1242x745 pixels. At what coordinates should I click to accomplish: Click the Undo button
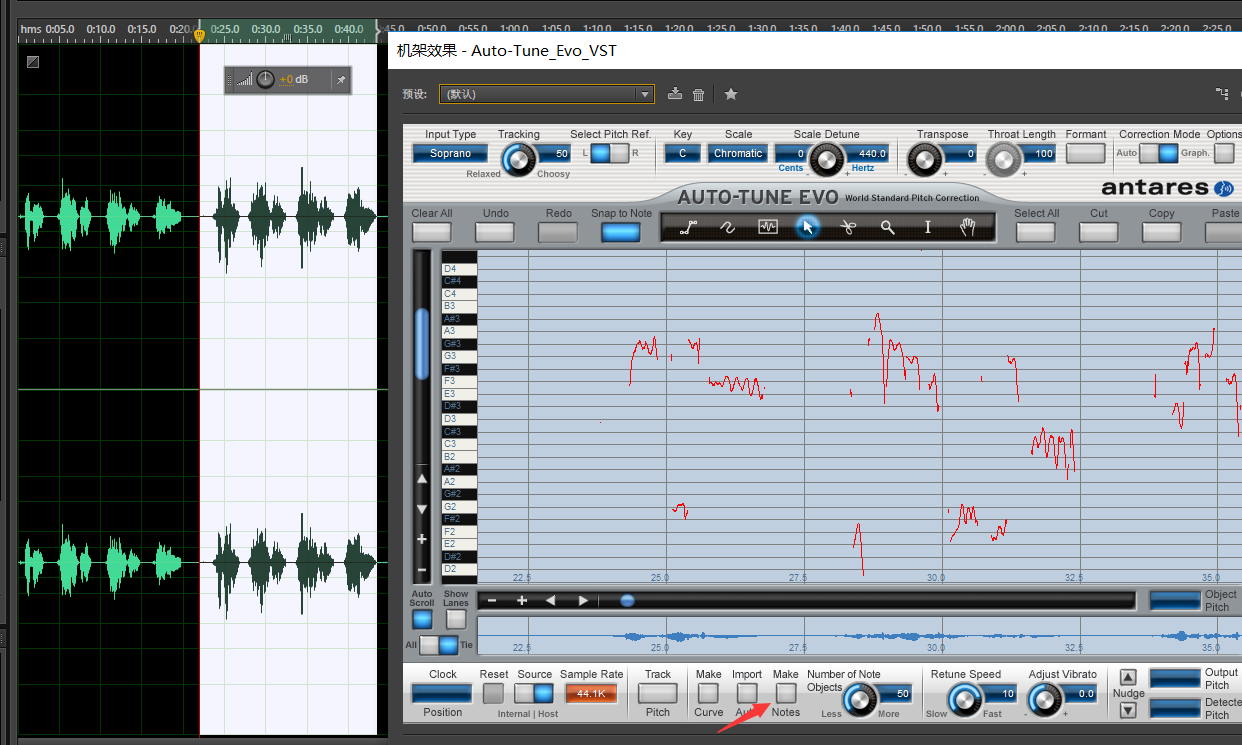coord(495,232)
